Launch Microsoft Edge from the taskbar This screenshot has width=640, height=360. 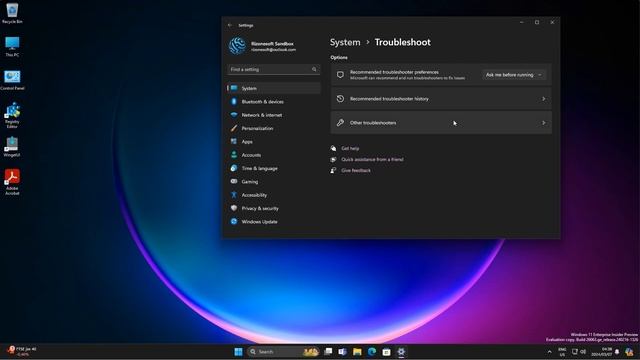(372, 352)
